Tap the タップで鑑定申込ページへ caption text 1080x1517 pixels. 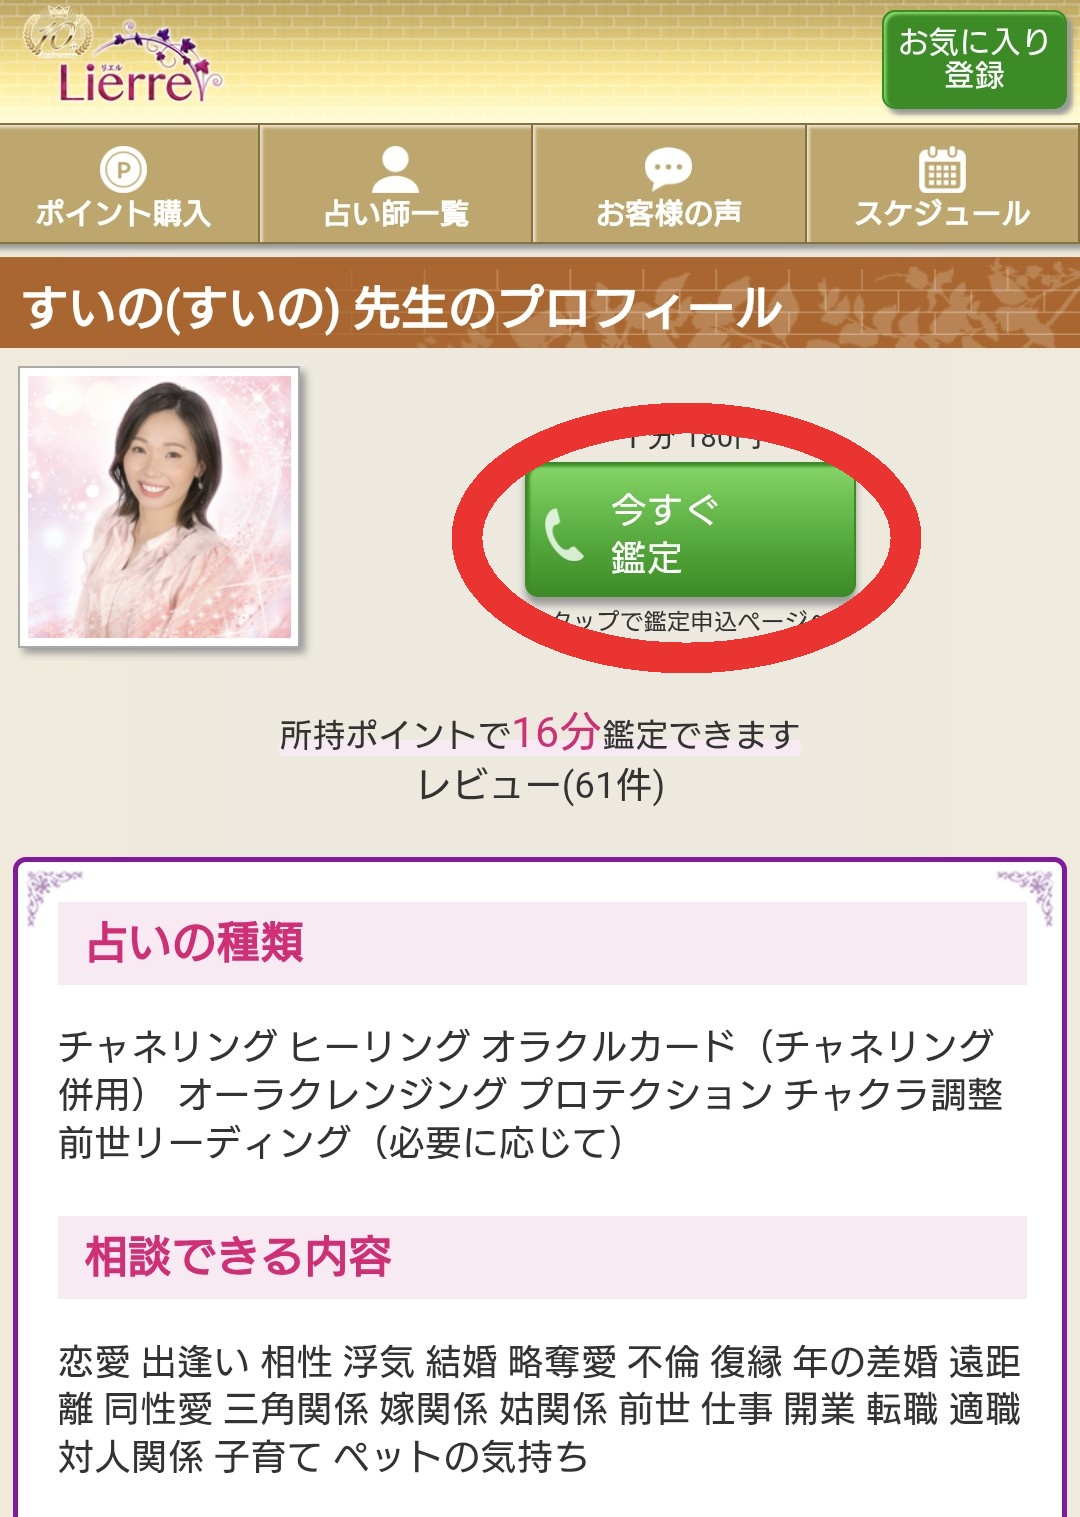pos(690,621)
